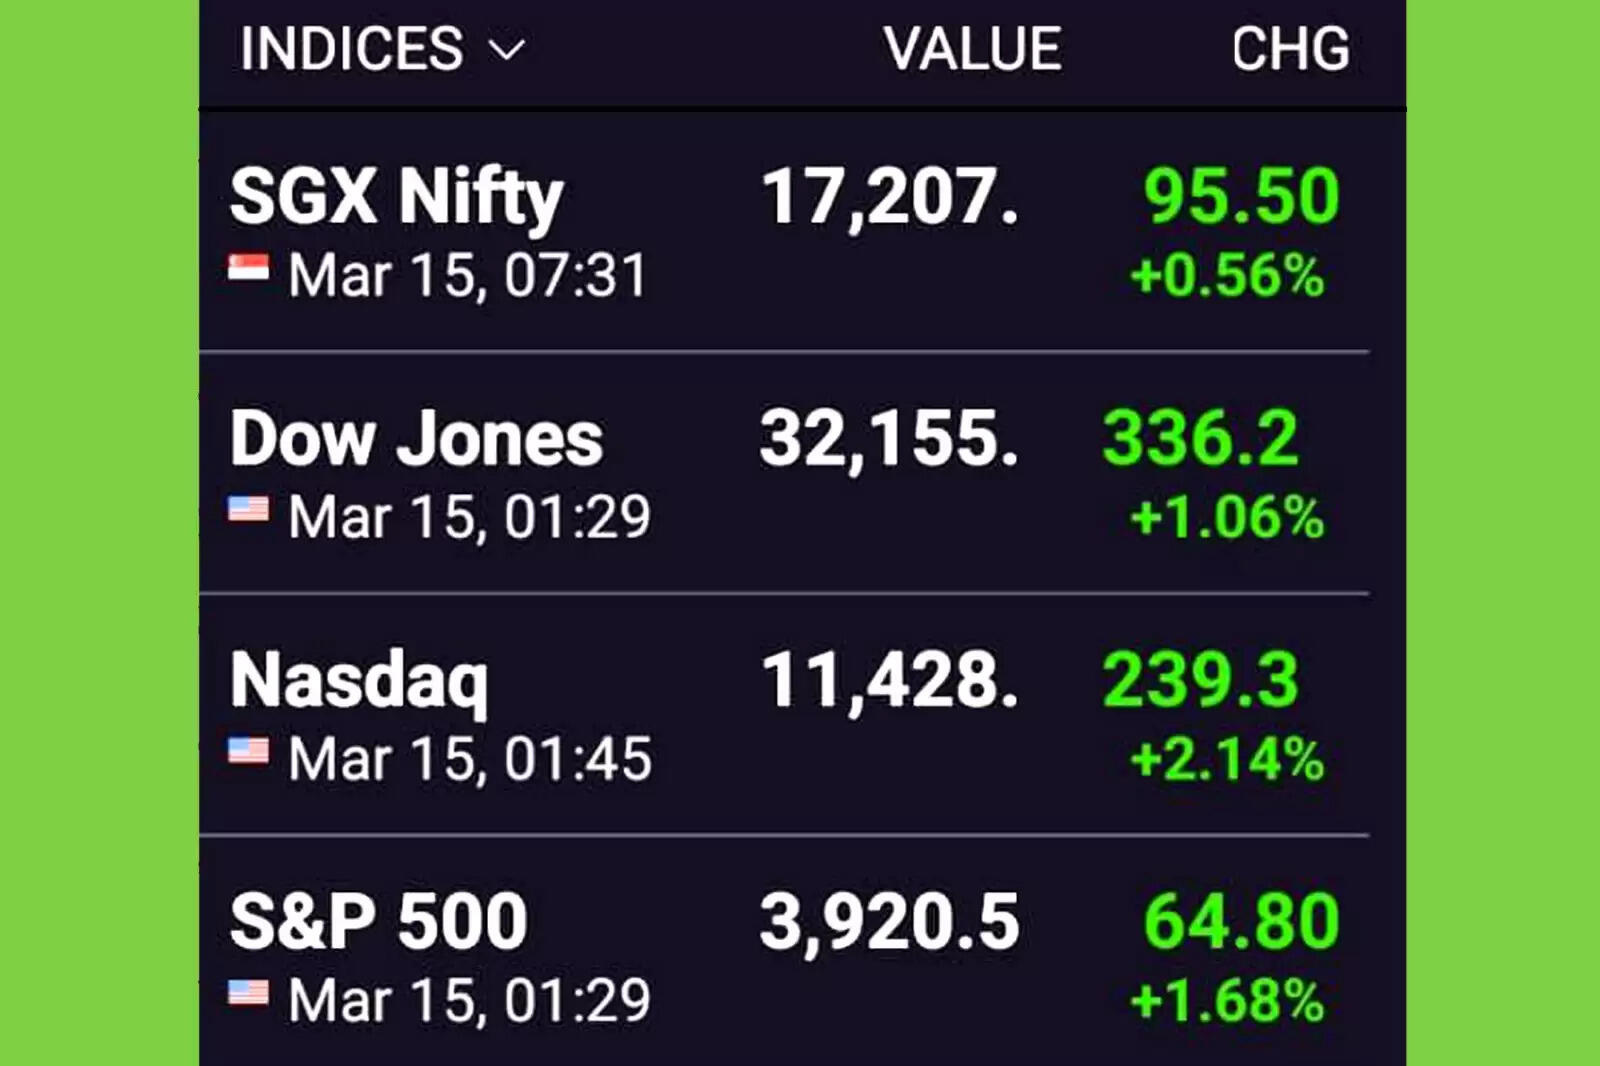Sort by the CHG column header
This screenshot has width=1600, height=1066.
click(x=1290, y=49)
